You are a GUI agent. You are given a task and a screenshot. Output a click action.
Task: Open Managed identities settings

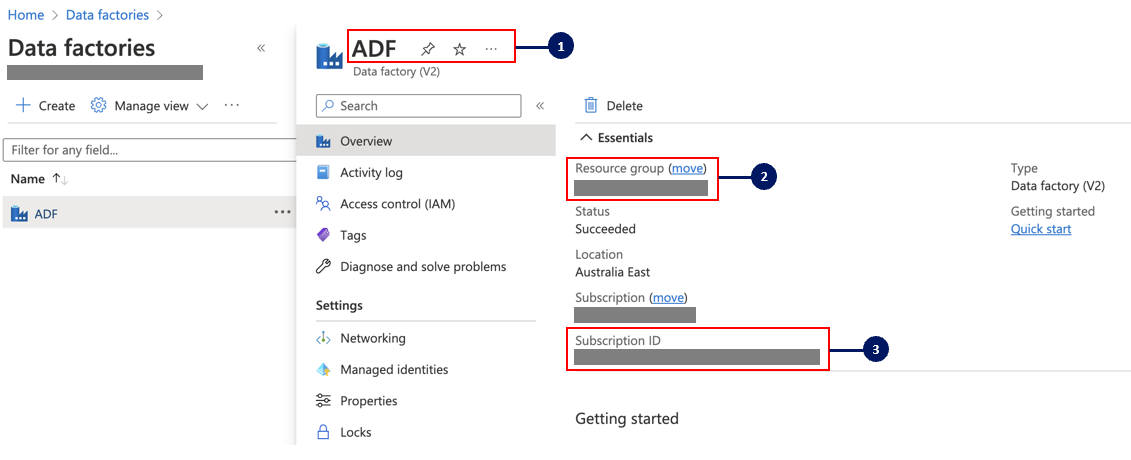tap(394, 369)
